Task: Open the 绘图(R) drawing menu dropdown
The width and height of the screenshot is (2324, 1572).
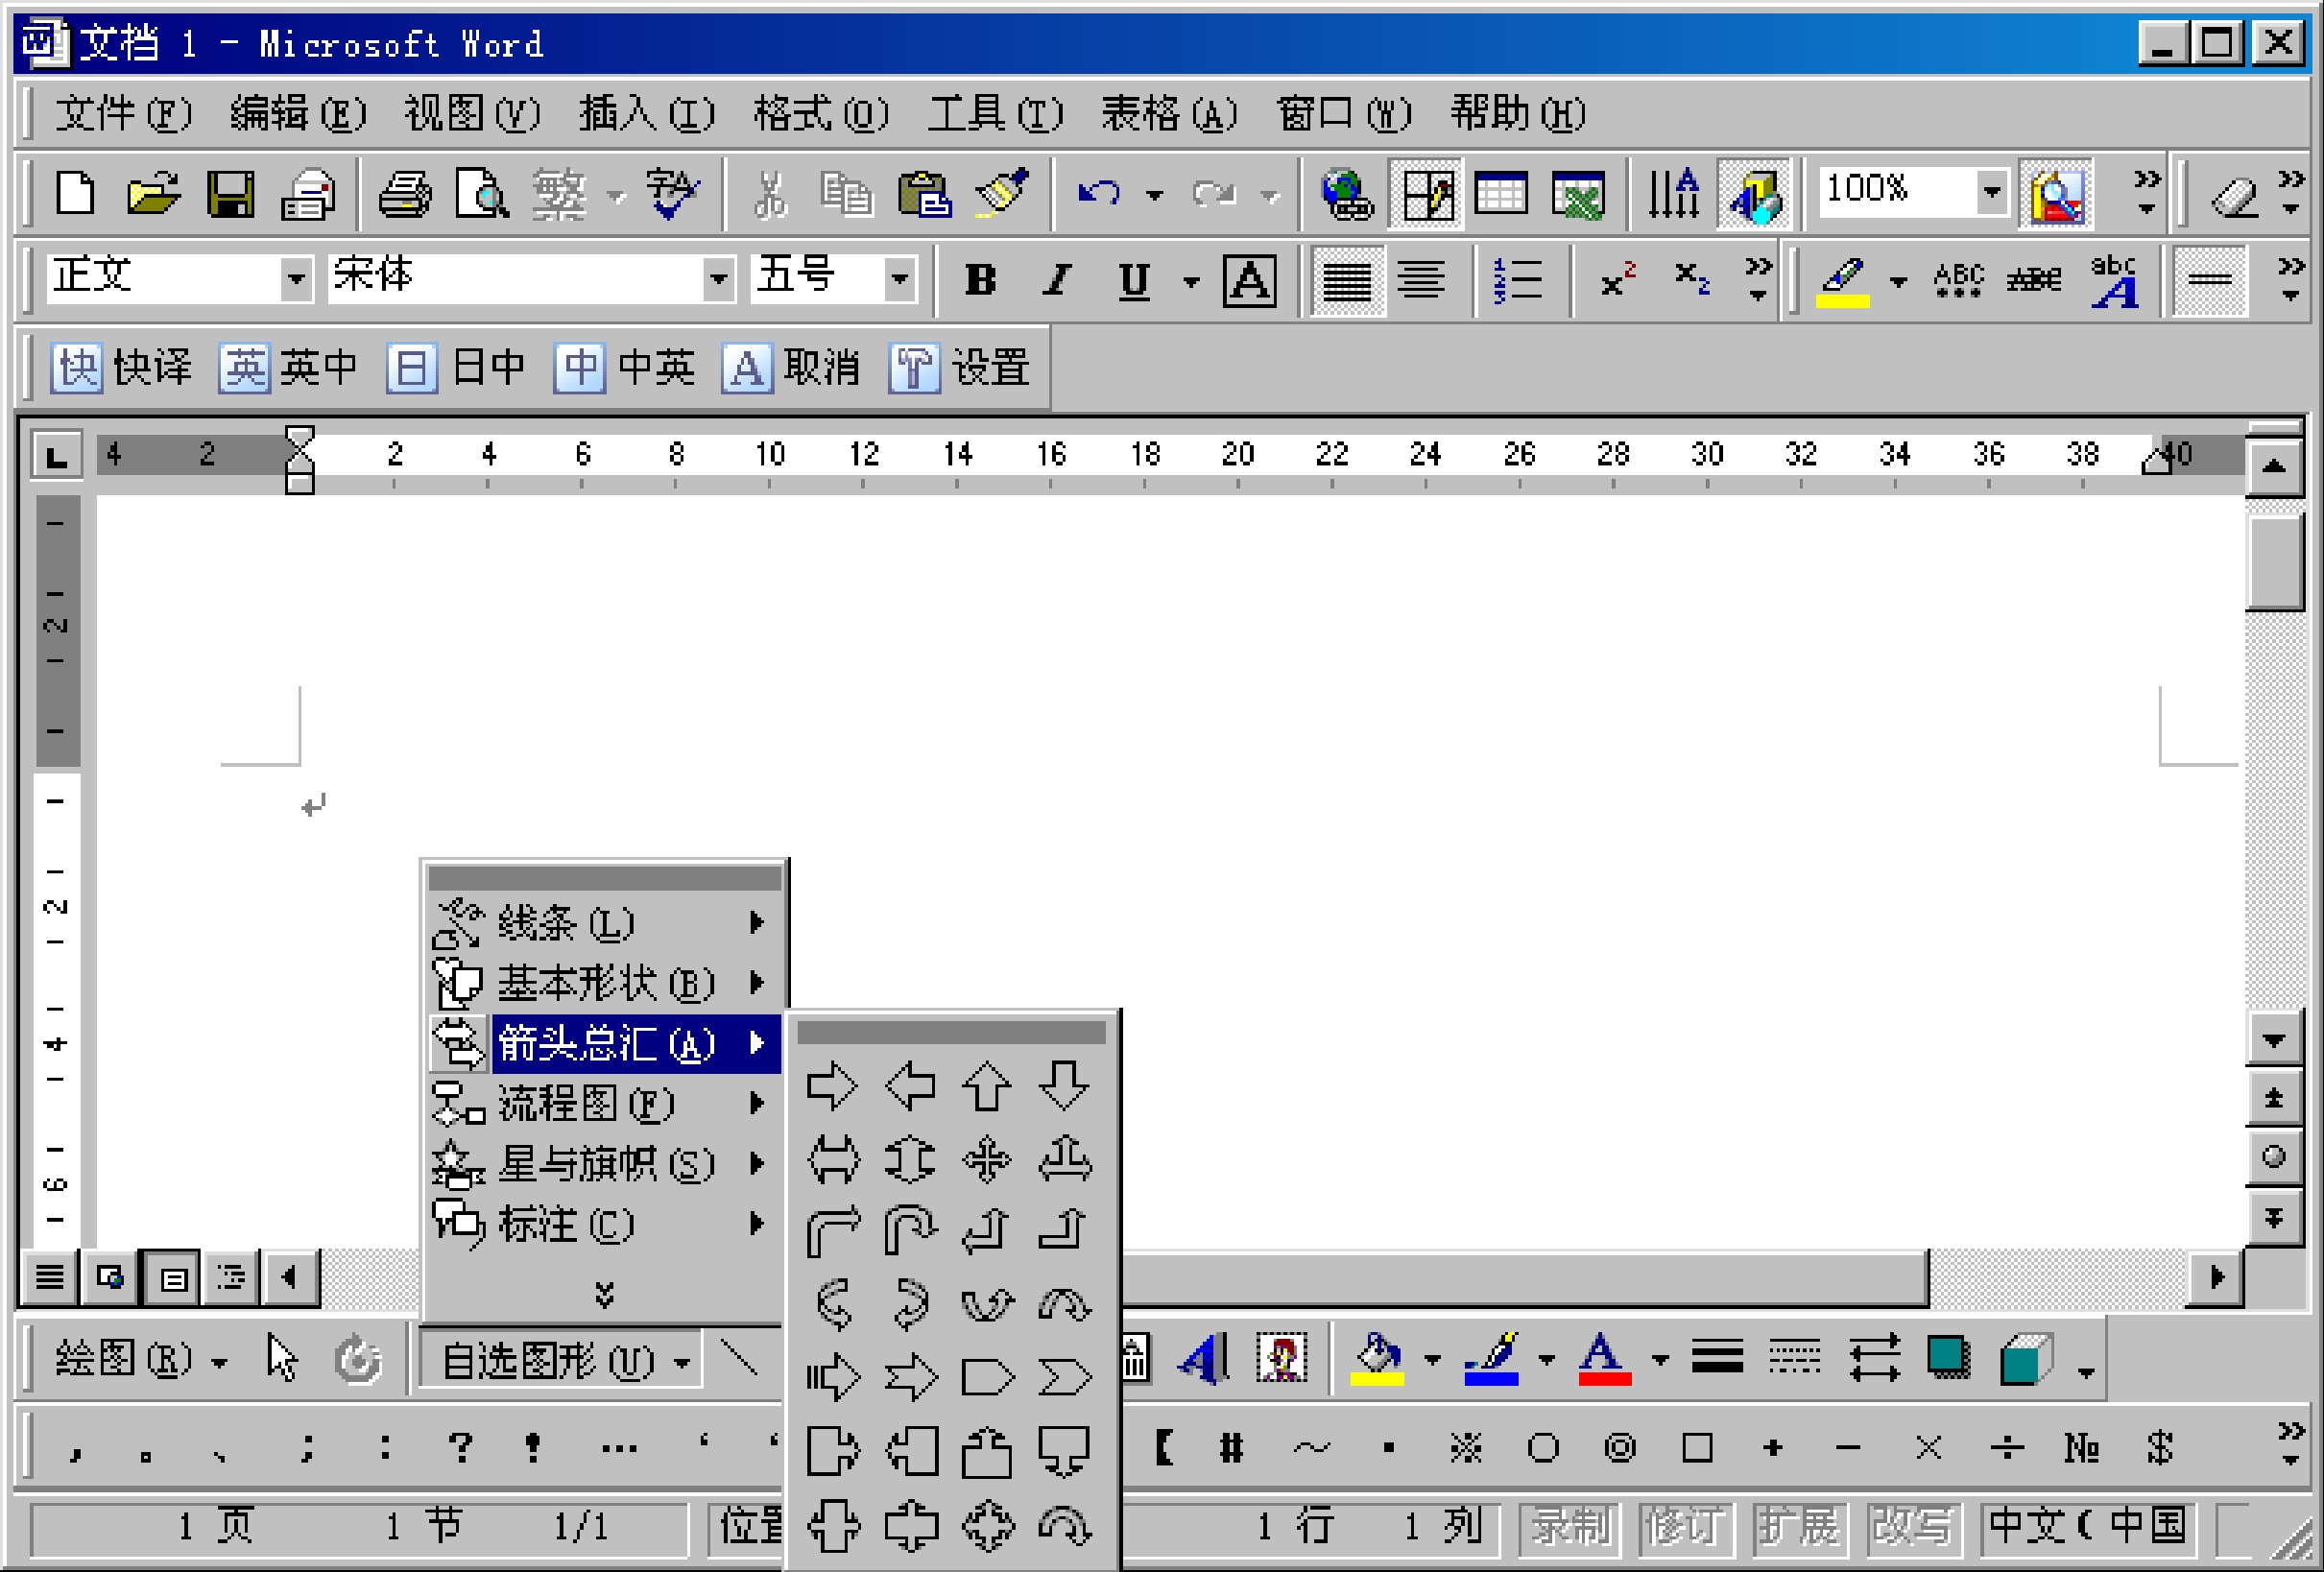Action: click(x=140, y=1360)
